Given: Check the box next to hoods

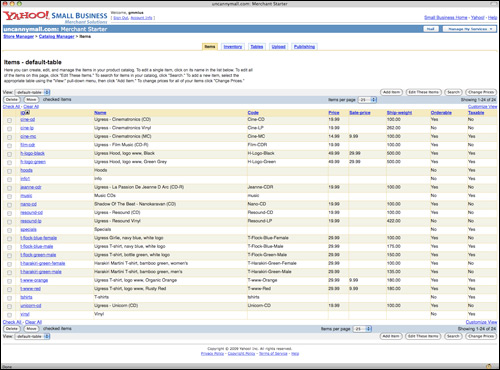Looking at the screenshot, I should 9,171.
